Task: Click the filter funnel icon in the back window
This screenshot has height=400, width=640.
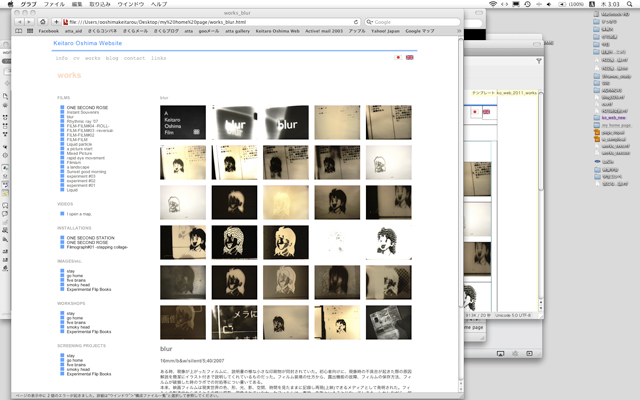Action: pyautogui.click(x=539, y=61)
